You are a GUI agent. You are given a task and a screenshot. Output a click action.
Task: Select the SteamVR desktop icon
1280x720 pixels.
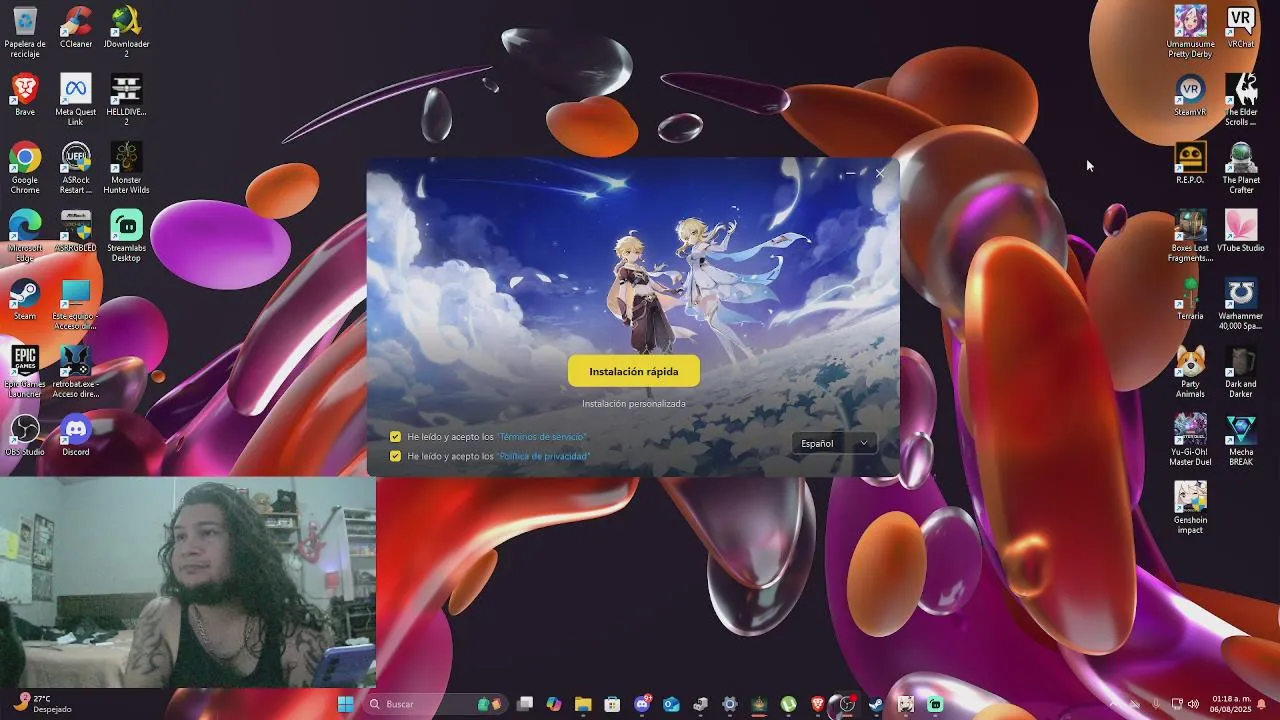pos(1190,95)
